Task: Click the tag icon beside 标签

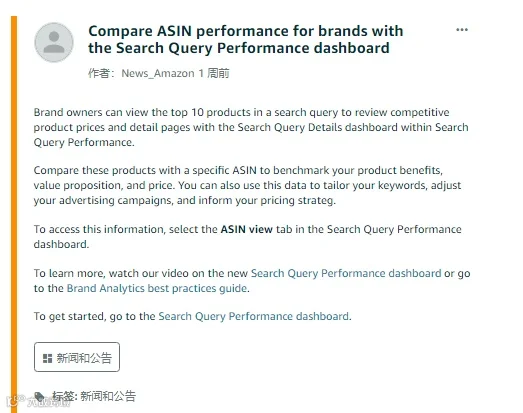Action: point(40,396)
